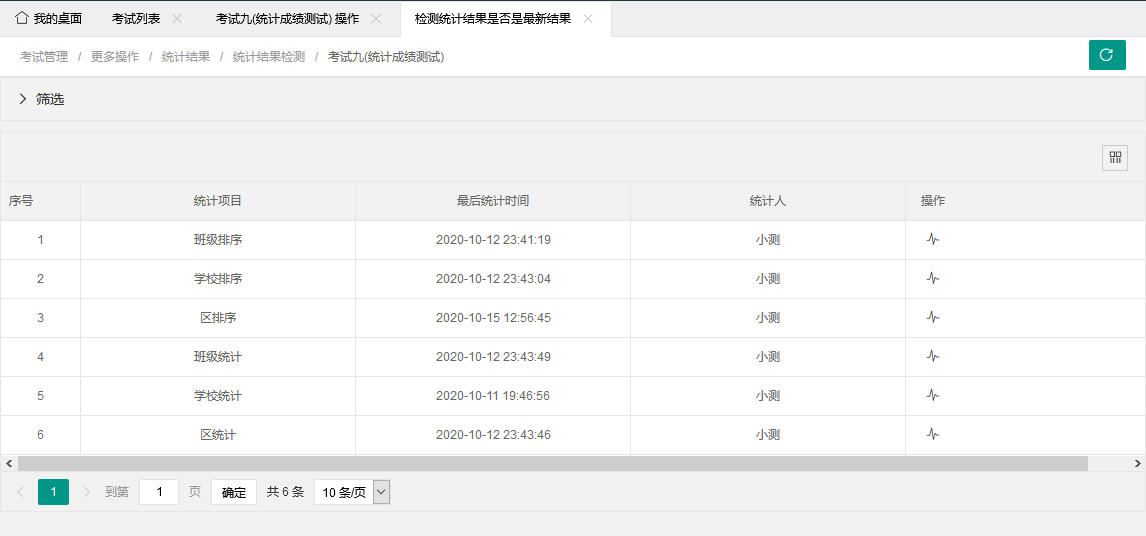Image resolution: width=1146 pixels, height=536 pixels.
Task: Click the detect icon for 学校排序 row
Action: point(932,279)
